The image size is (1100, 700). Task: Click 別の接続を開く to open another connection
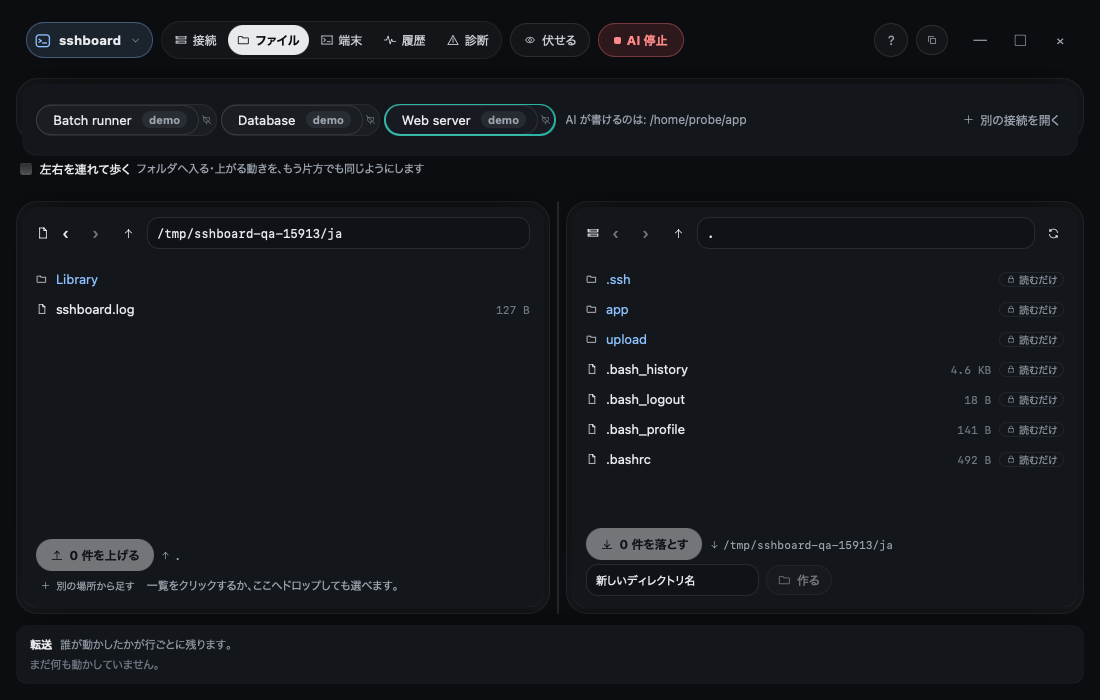tap(1011, 120)
